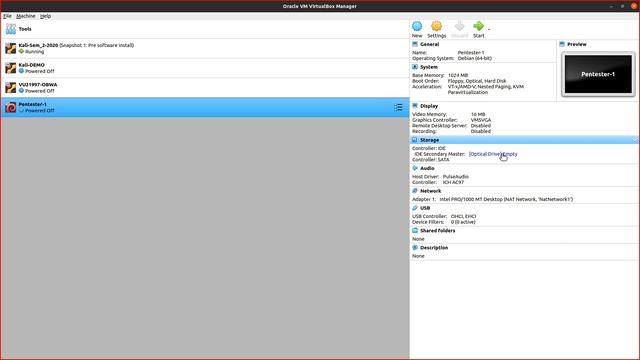
Task: Click the Running status of Kali-Sem_2-2020
Action: coord(34,51)
